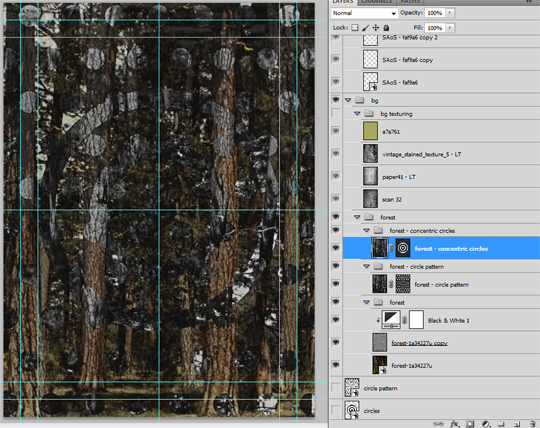Create a new layer icon
Viewport: 540px width, 428px height.
pos(517,424)
